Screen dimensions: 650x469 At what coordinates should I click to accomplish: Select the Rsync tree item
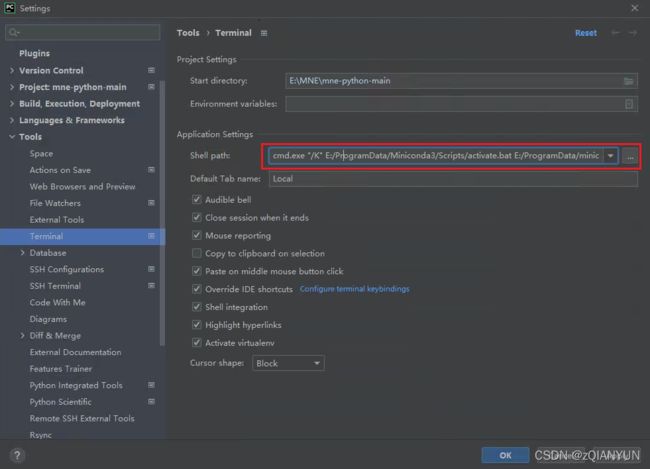pyautogui.click(x=41, y=435)
